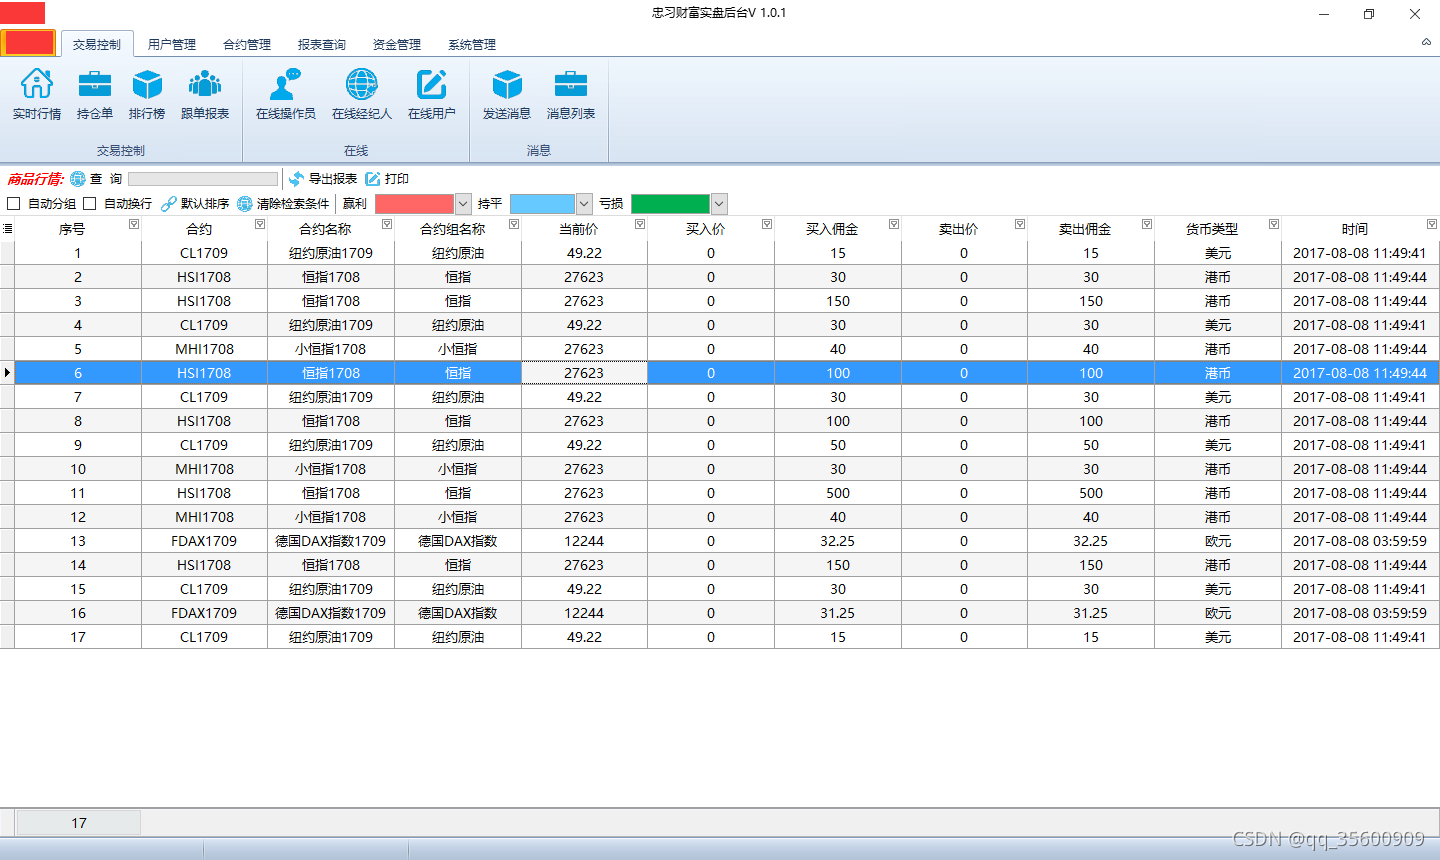Screen dimensions: 1440x860
Task: Click the 默认排序 default sort icon
Action: coord(169,204)
